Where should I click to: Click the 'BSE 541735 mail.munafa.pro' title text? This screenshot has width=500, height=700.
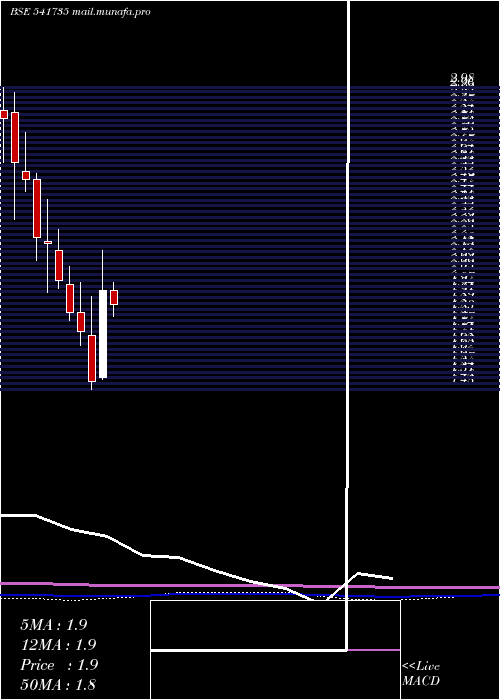click(80, 12)
